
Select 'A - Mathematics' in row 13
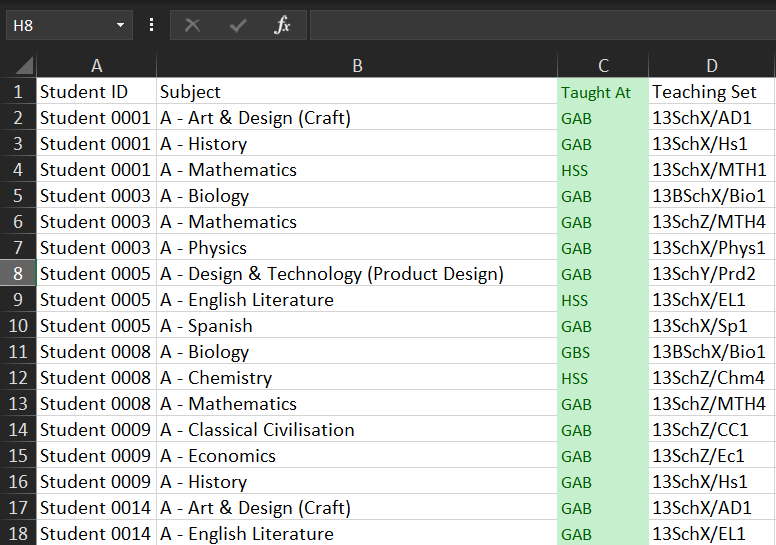pyautogui.click(x=357, y=403)
